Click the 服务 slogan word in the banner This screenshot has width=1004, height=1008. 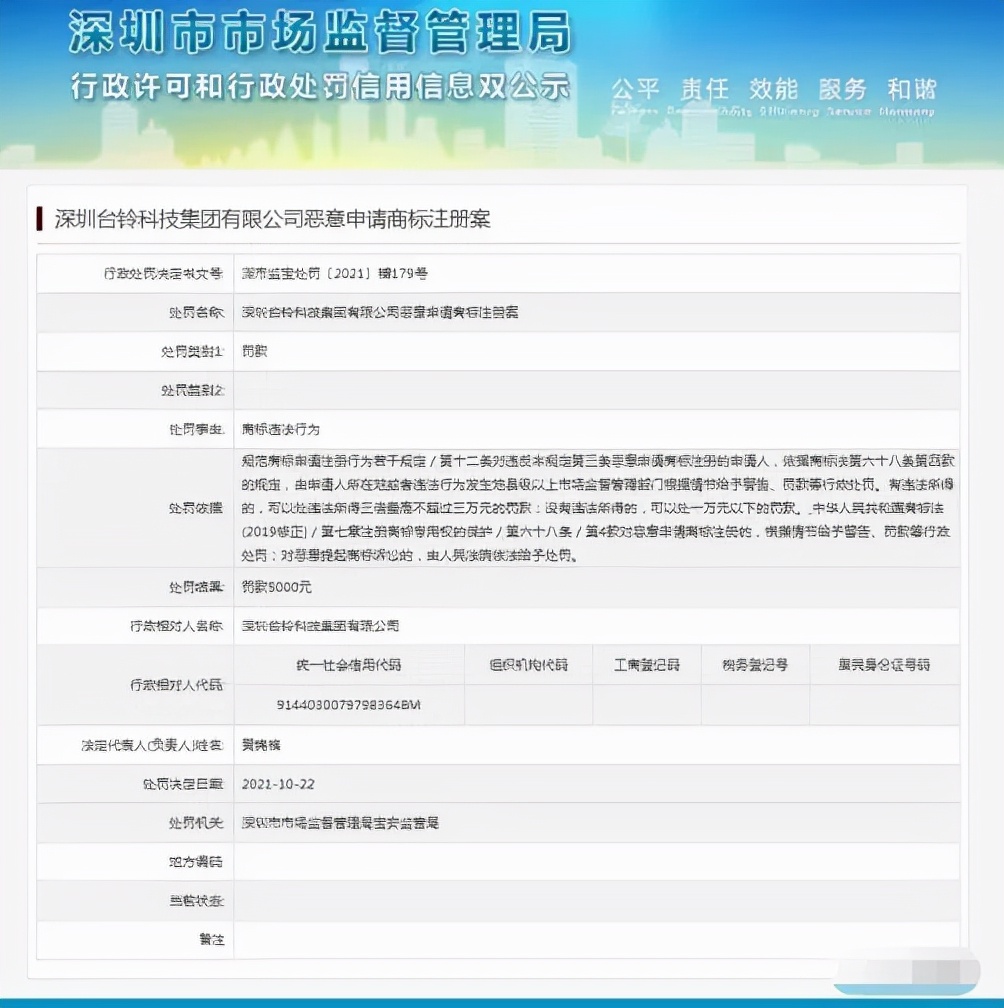pos(843,89)
